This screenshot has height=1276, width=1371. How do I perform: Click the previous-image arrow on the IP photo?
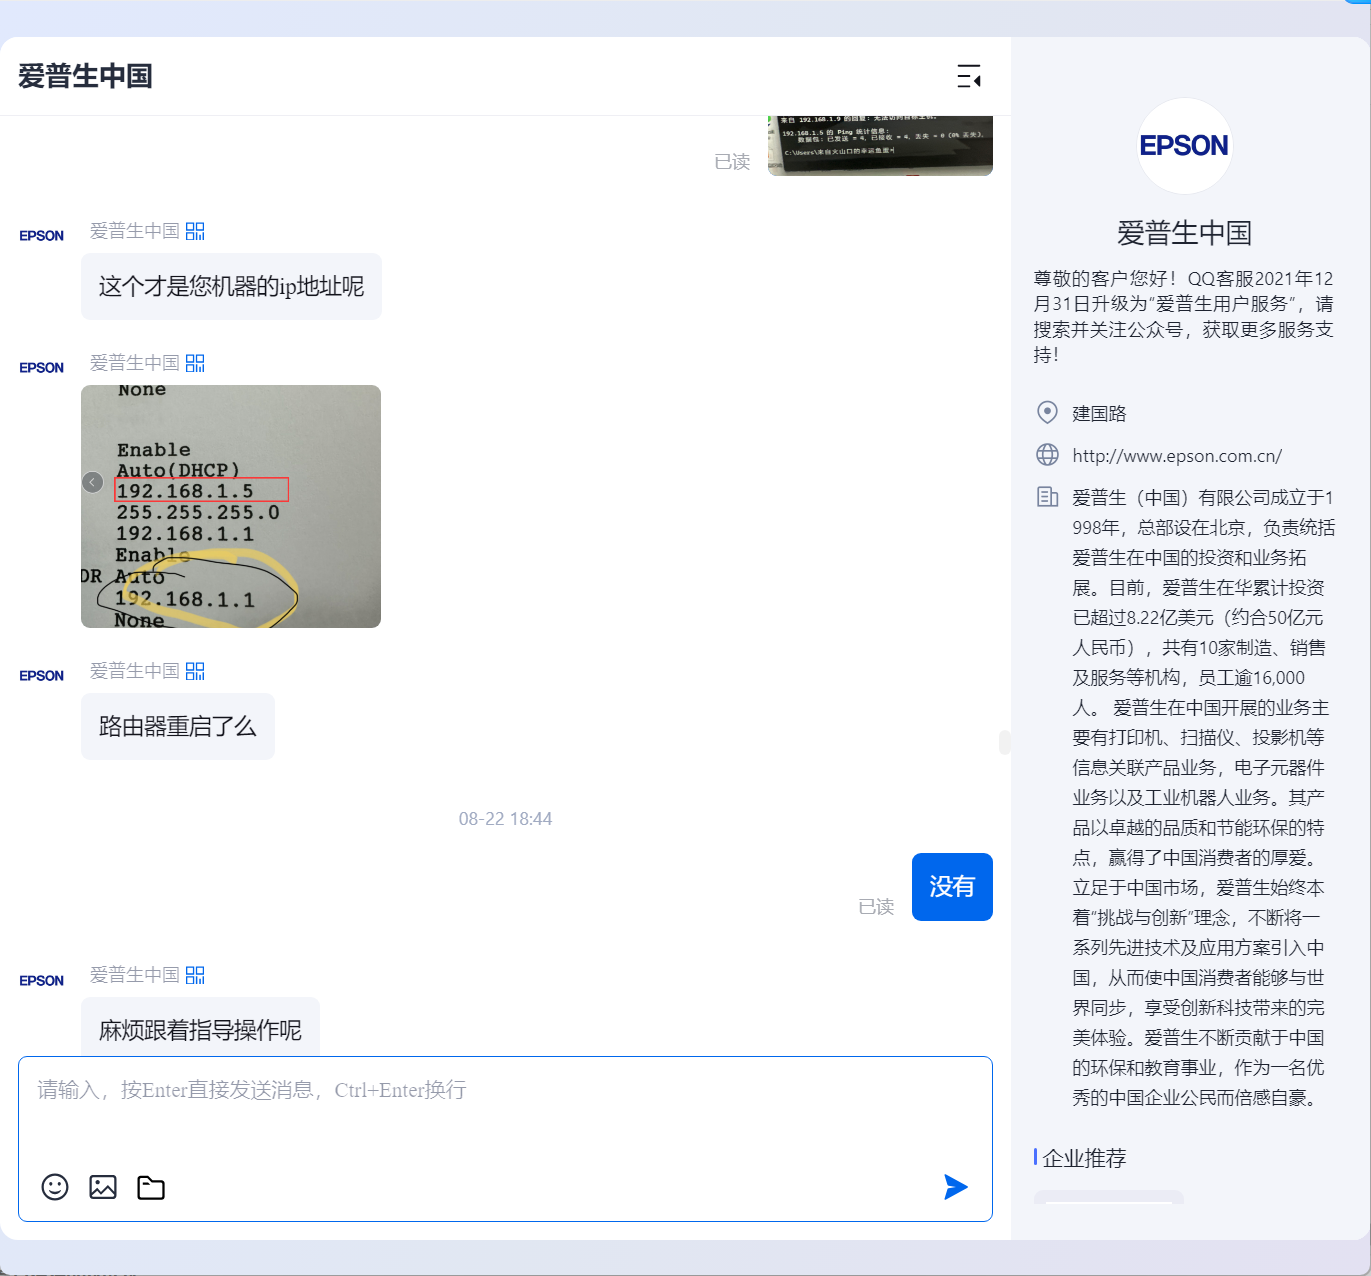[92, 482]
